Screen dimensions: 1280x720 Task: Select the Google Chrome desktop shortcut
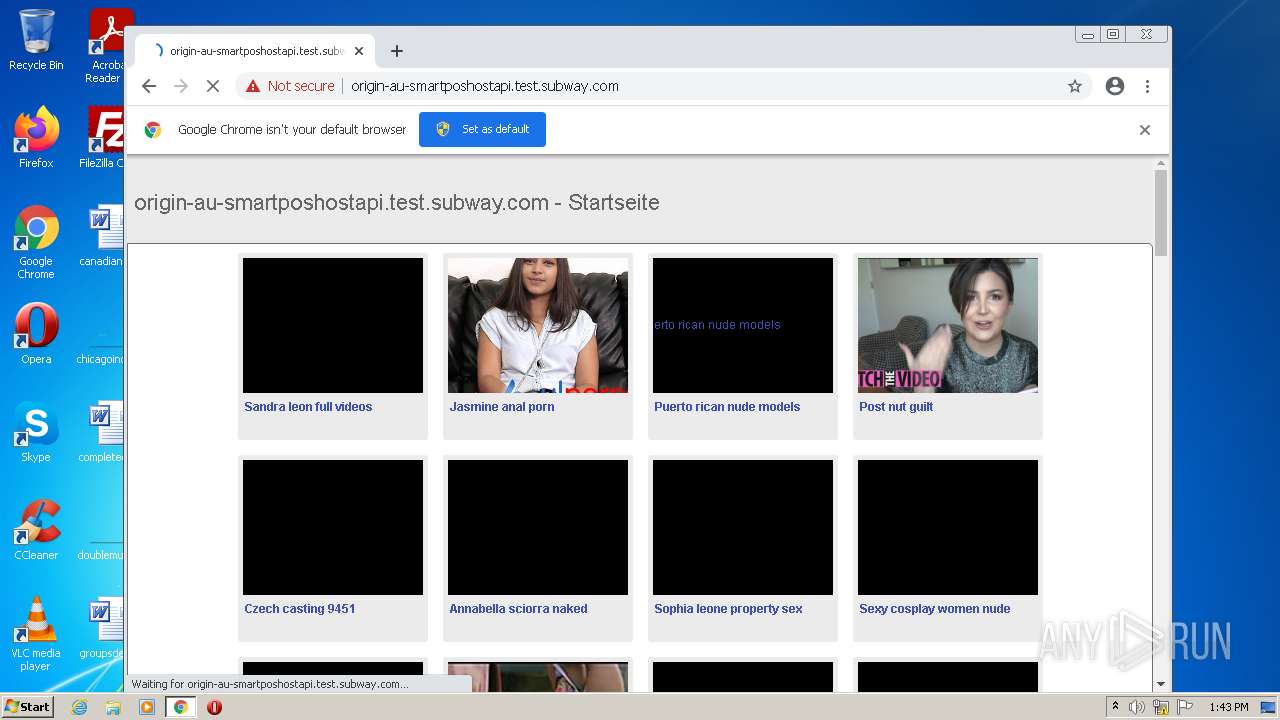point(36,242)
